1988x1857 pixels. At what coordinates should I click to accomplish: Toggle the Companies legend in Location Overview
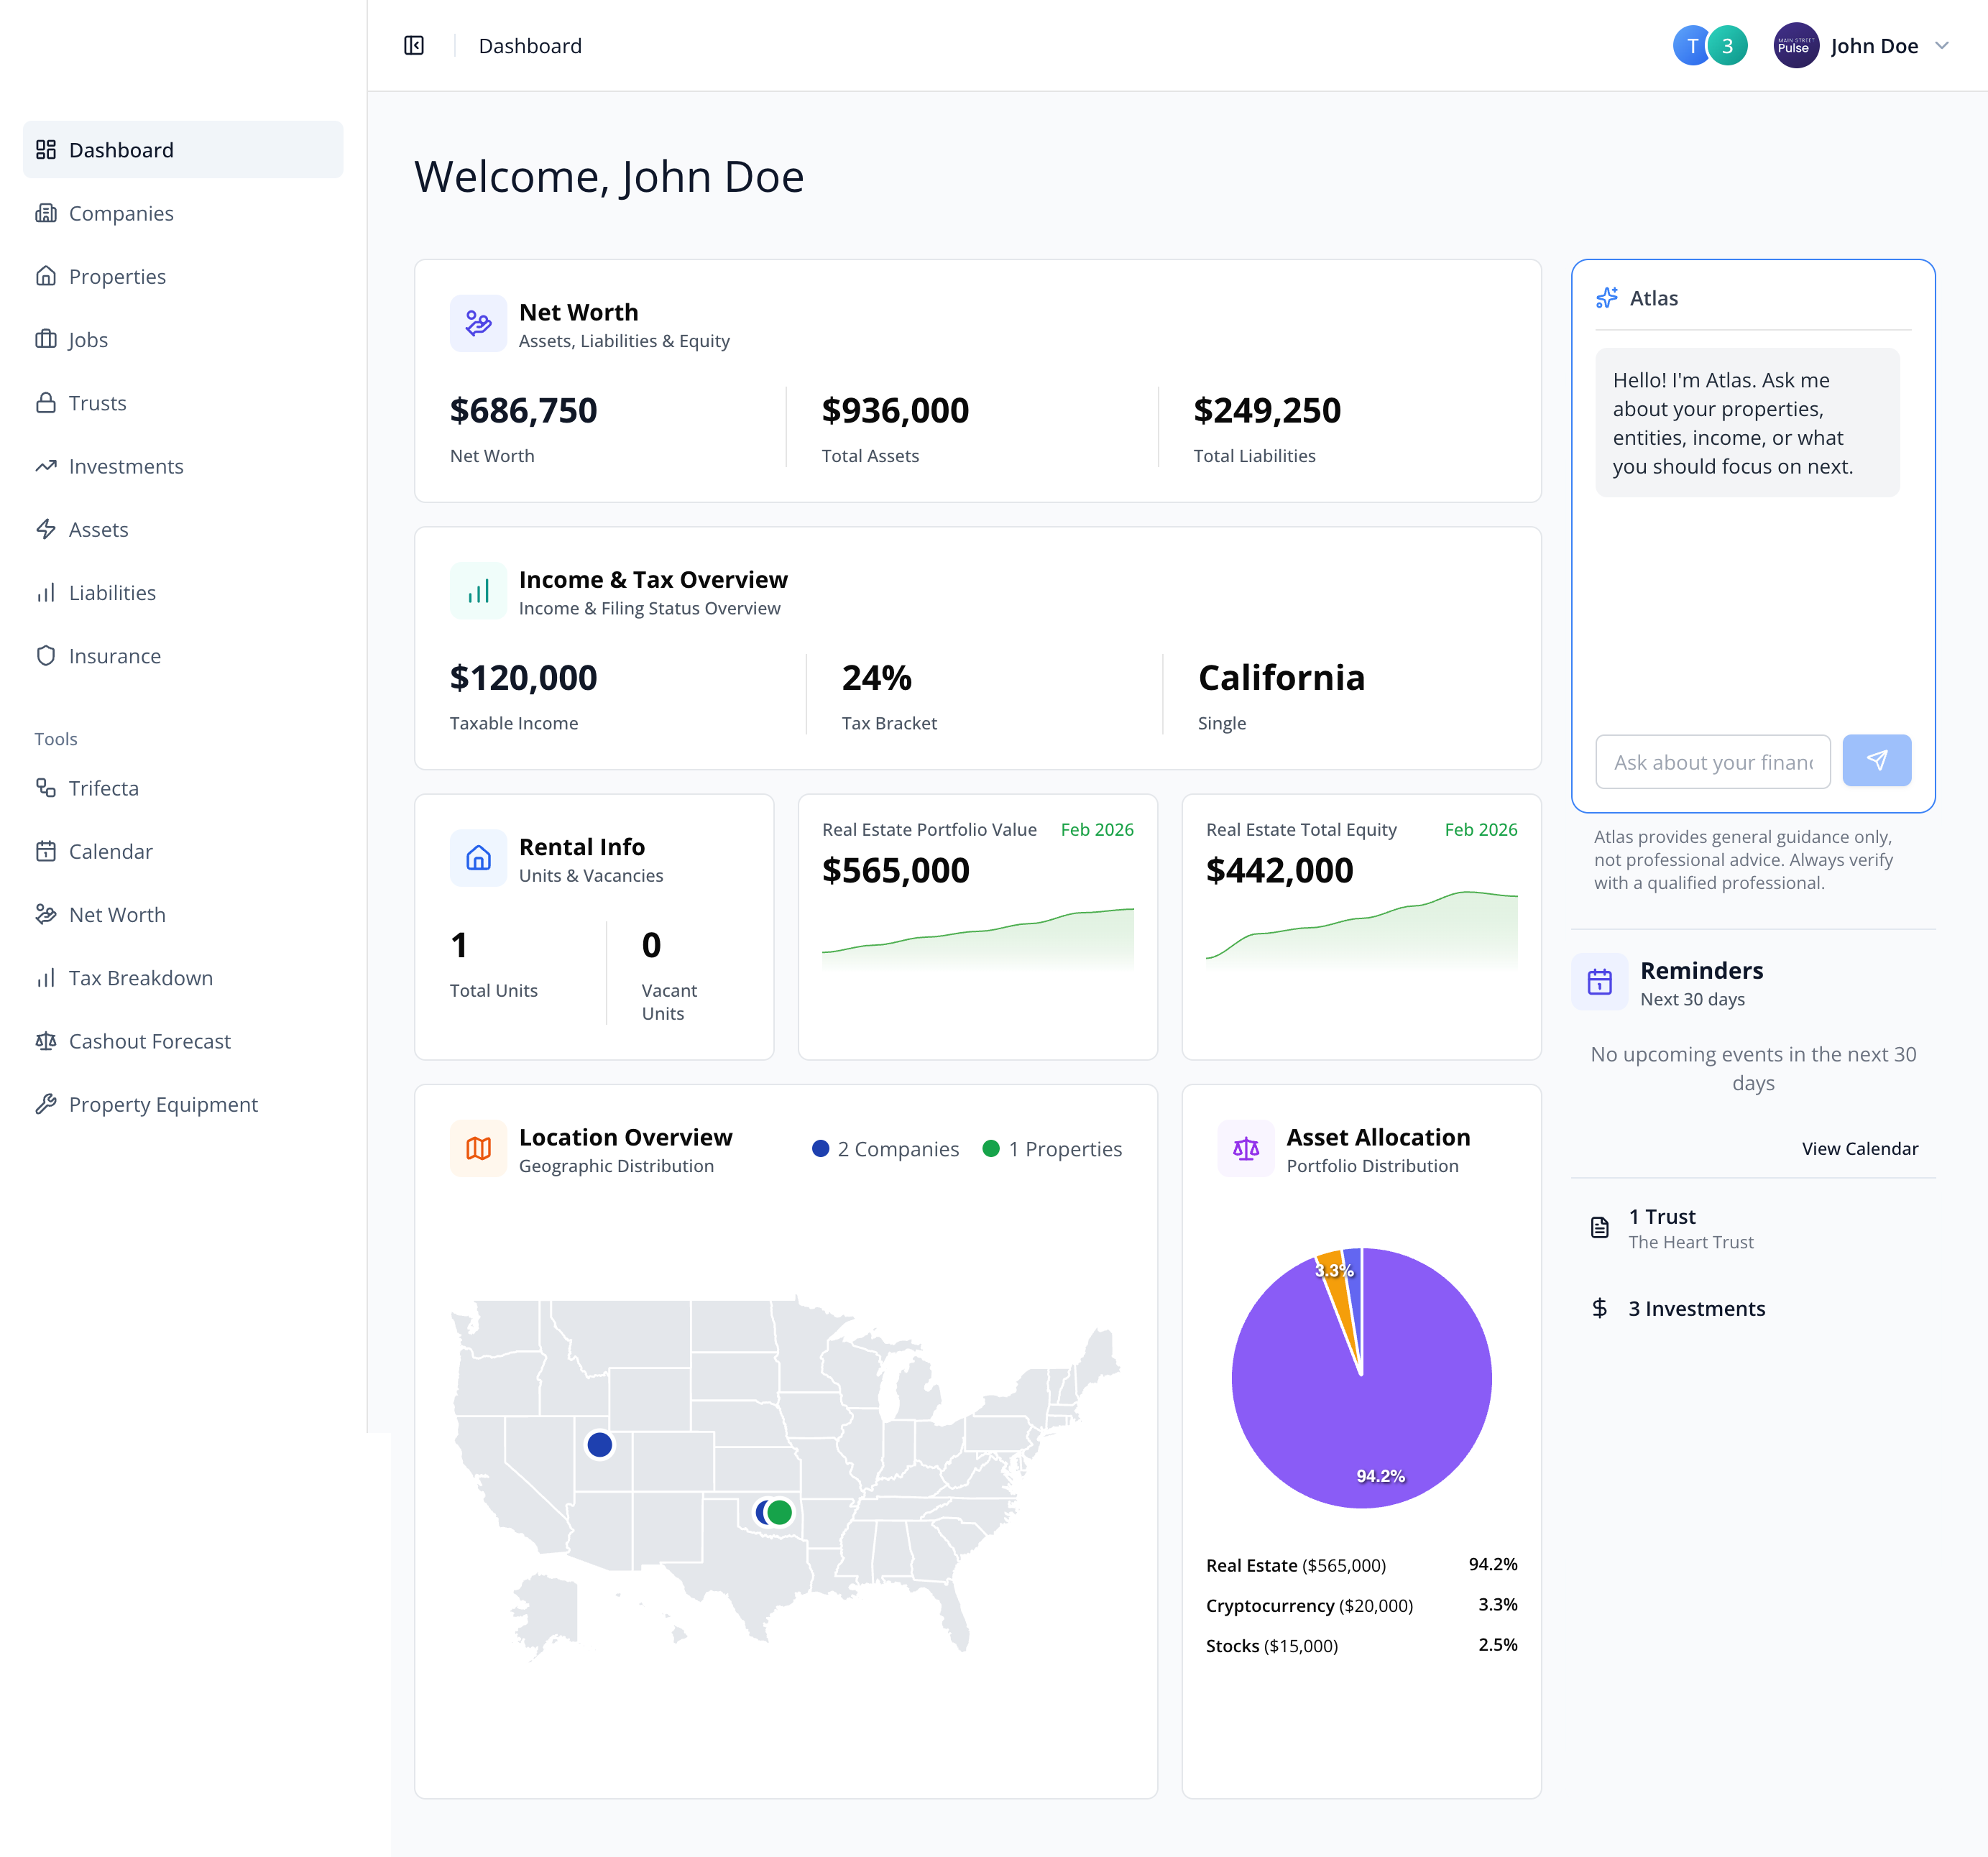885,1148
